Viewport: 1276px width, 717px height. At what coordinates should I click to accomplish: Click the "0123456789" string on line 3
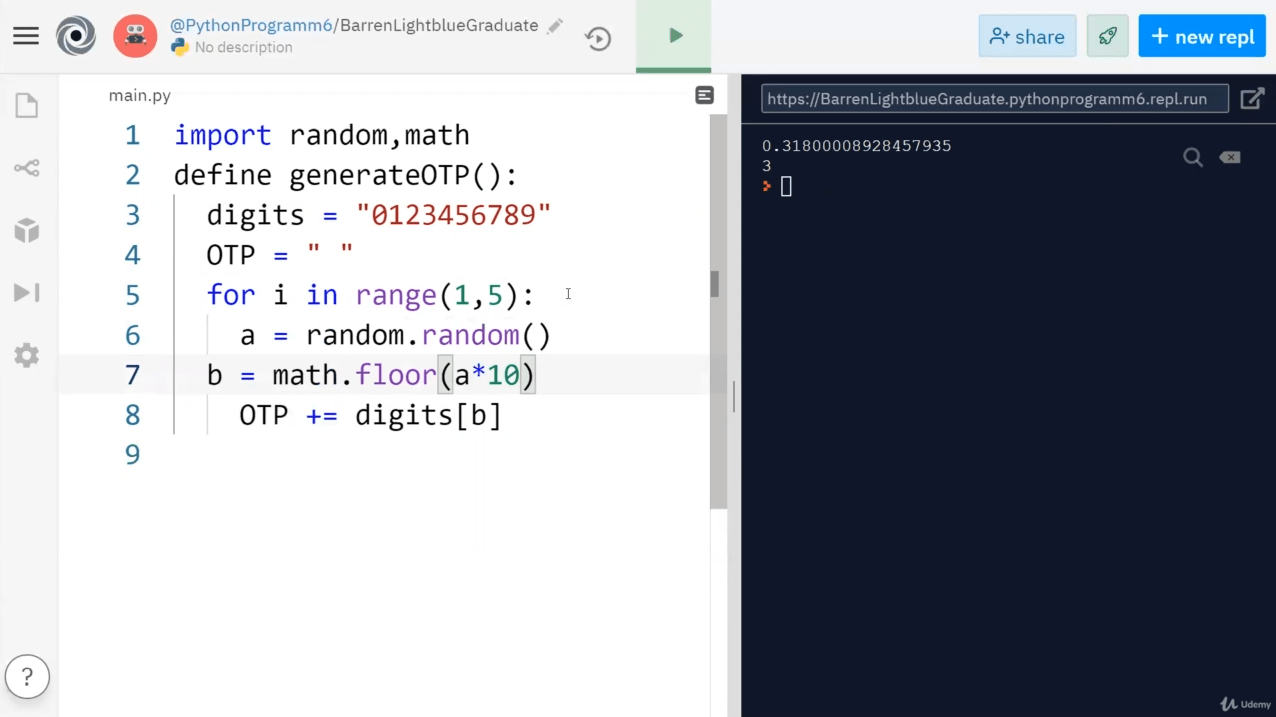pyautogui.click(x=454, y=215)
